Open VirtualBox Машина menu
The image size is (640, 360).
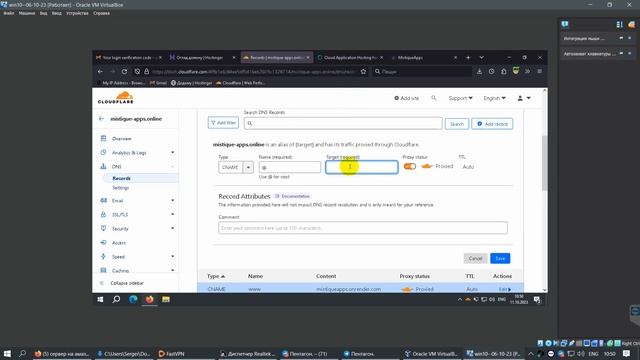pyautogui.click(x=27, y=13)
